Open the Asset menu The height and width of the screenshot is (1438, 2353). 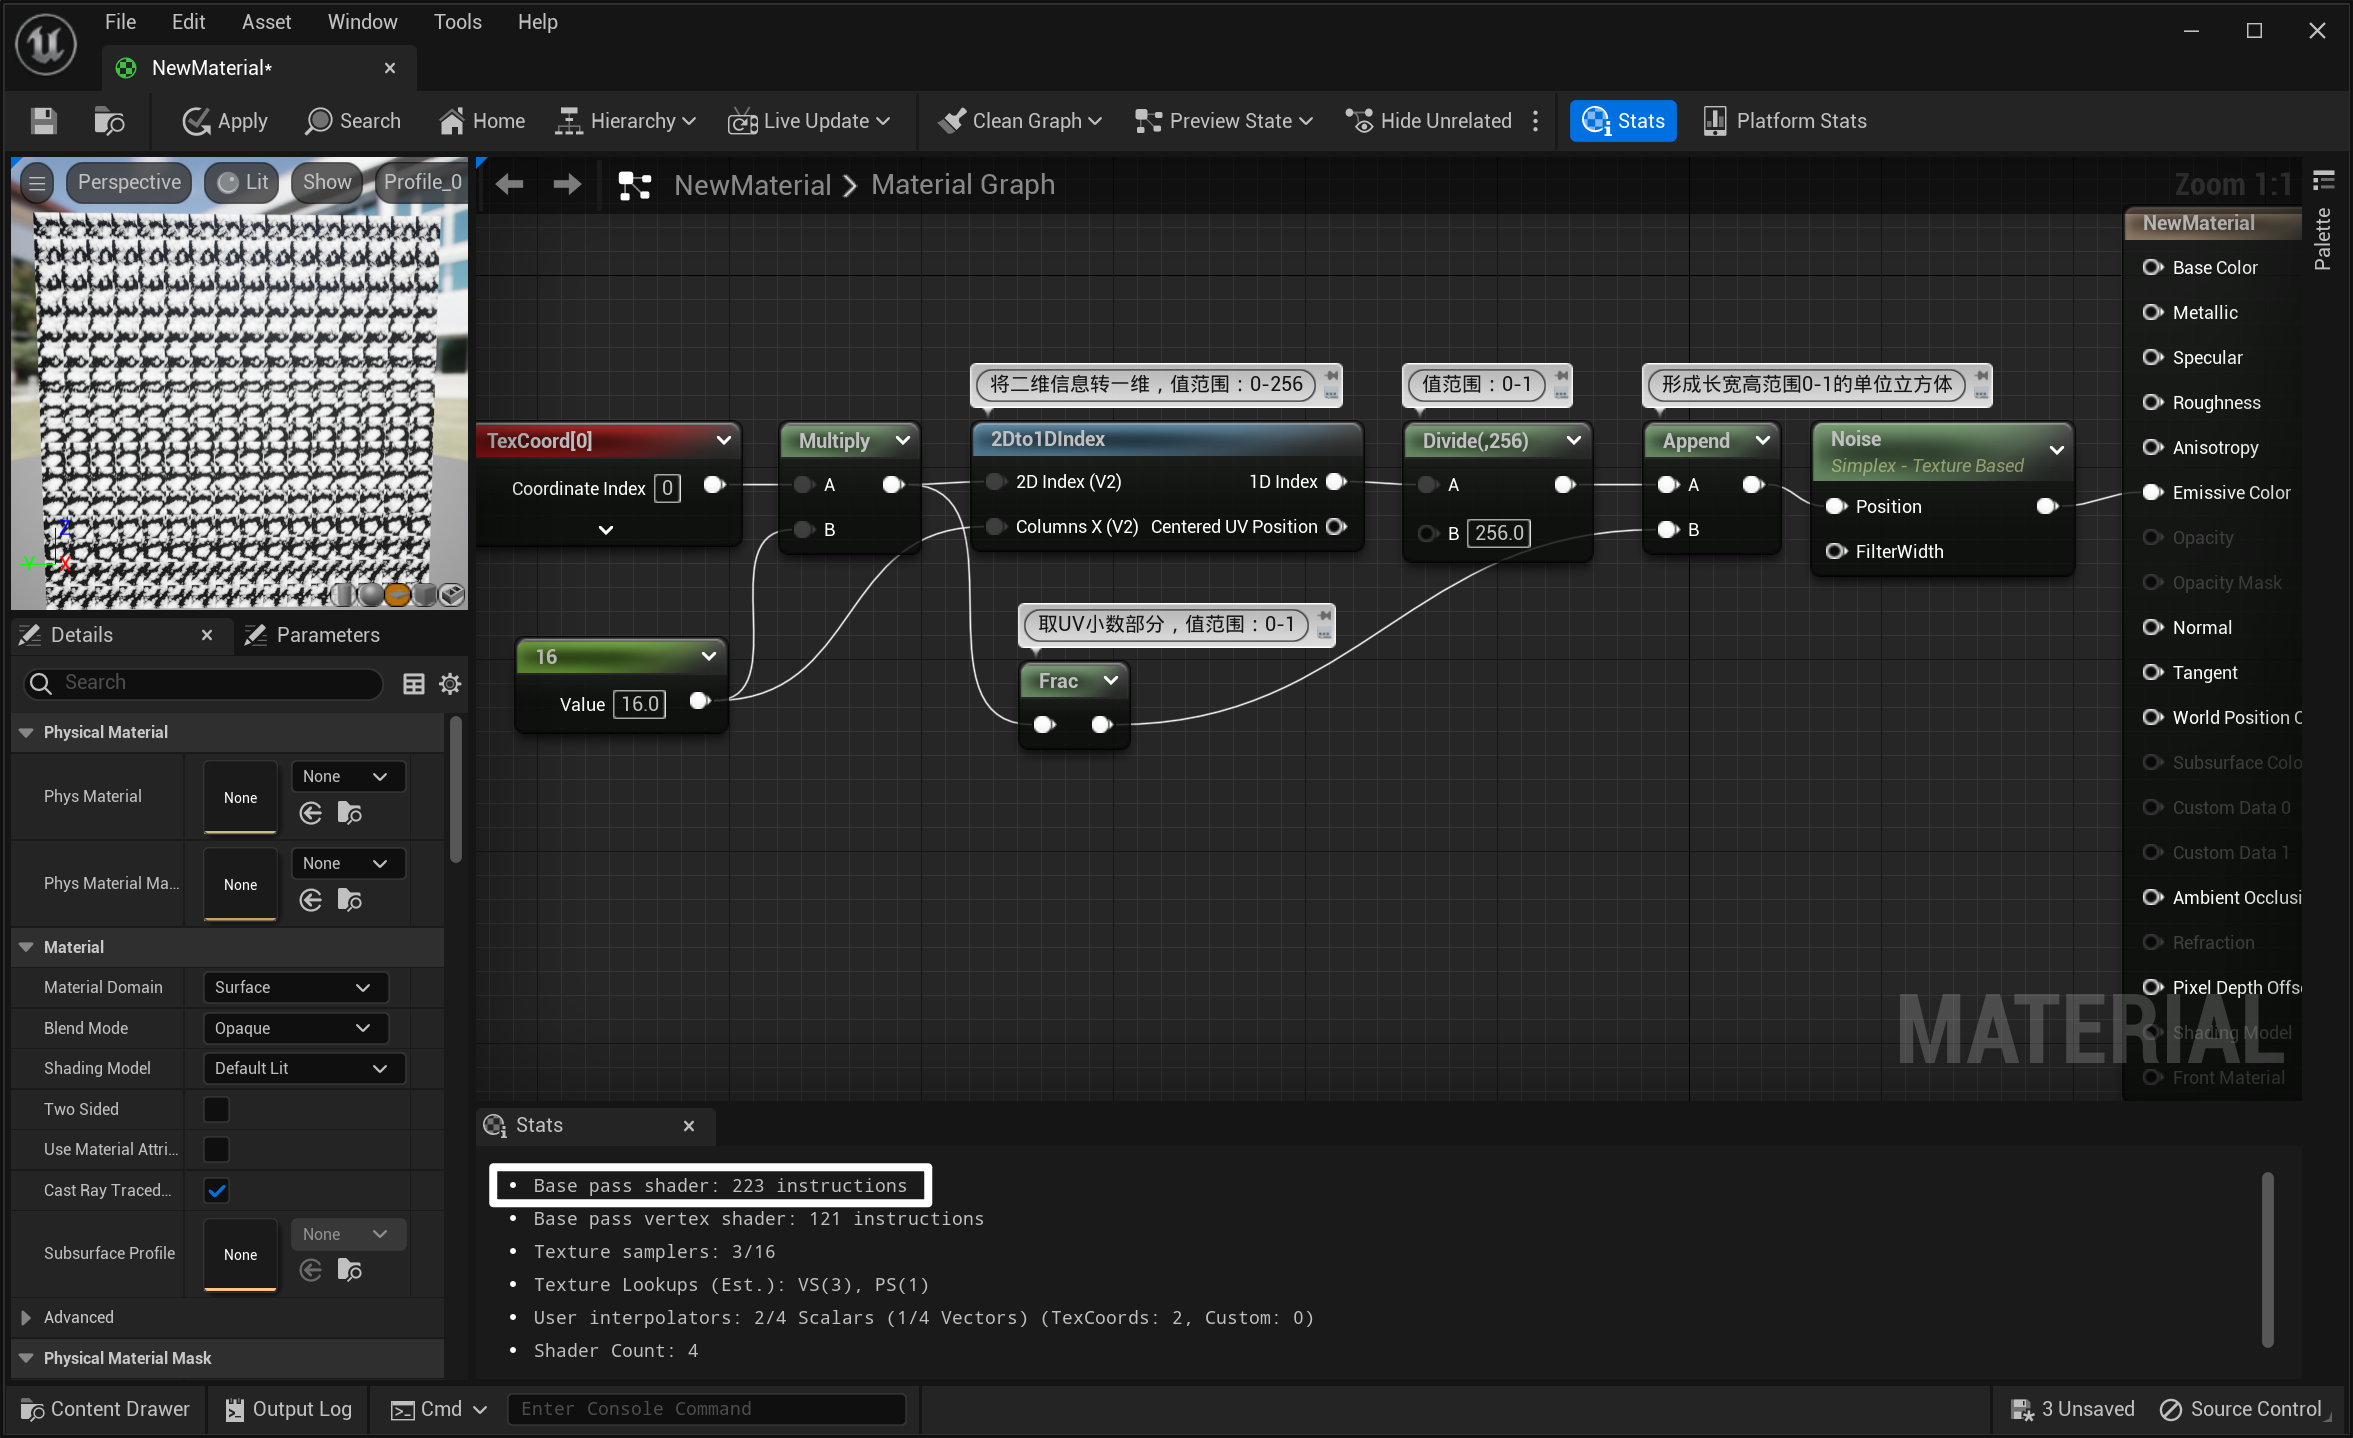click(x=266, y=22)
